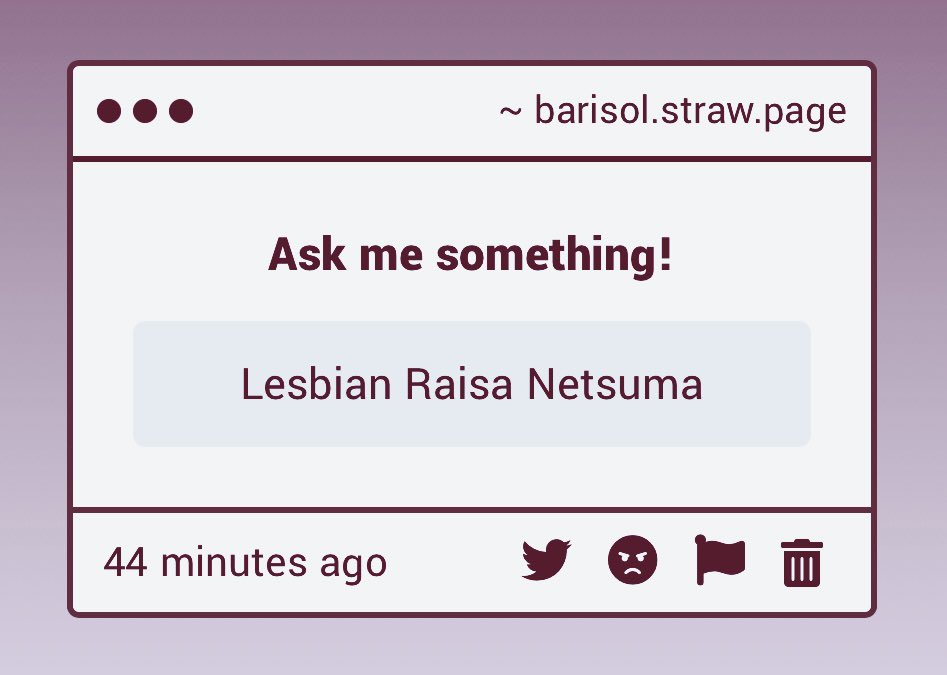Screen dimensions: 947x675
Task: Click the word "something!" in the heading
Action: click(554, 255)
